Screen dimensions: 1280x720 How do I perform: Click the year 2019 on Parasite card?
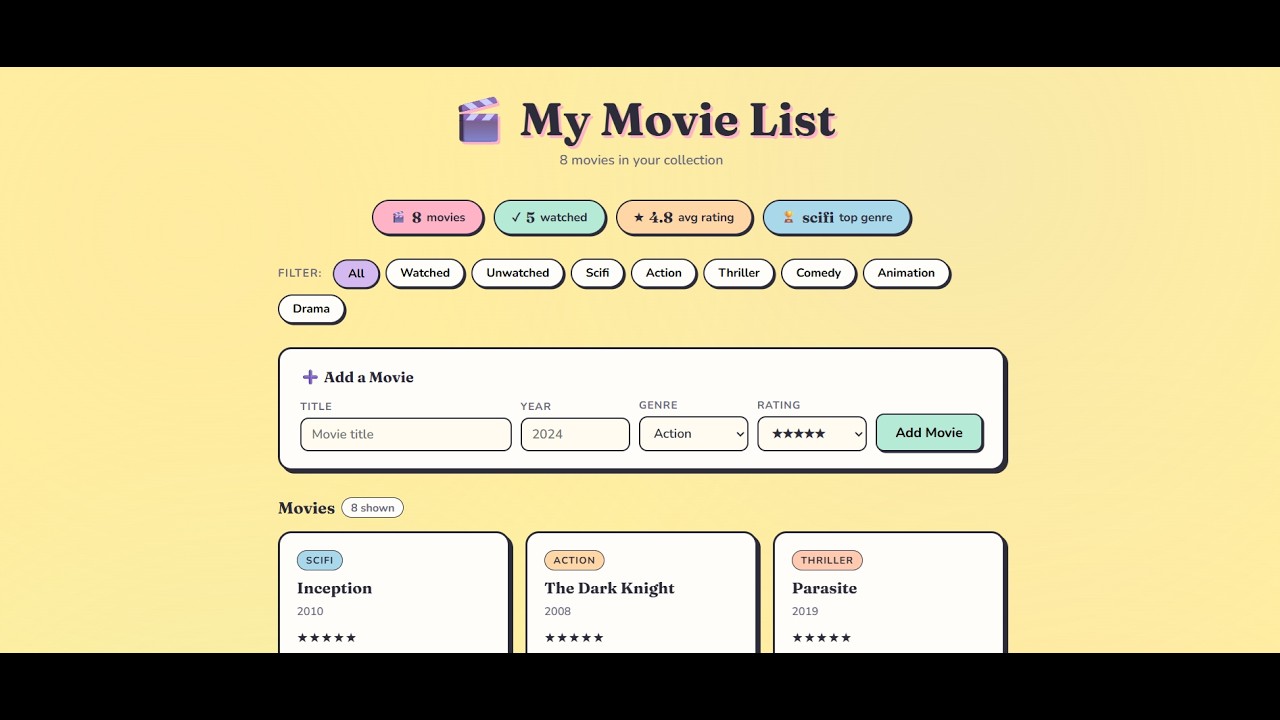805,611
